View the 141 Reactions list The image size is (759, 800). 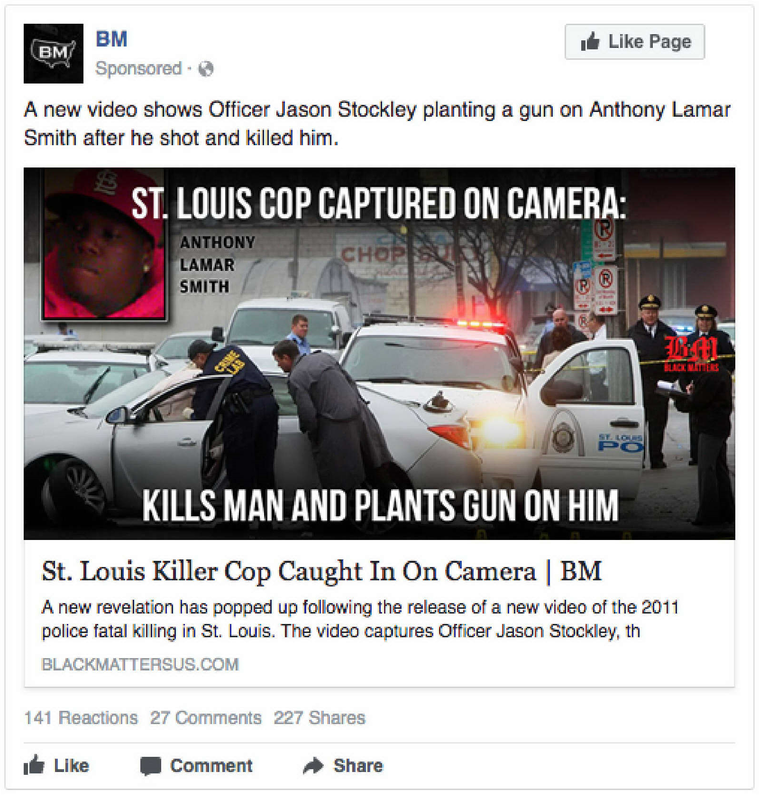pyautogui.click(x=81, y=718)
